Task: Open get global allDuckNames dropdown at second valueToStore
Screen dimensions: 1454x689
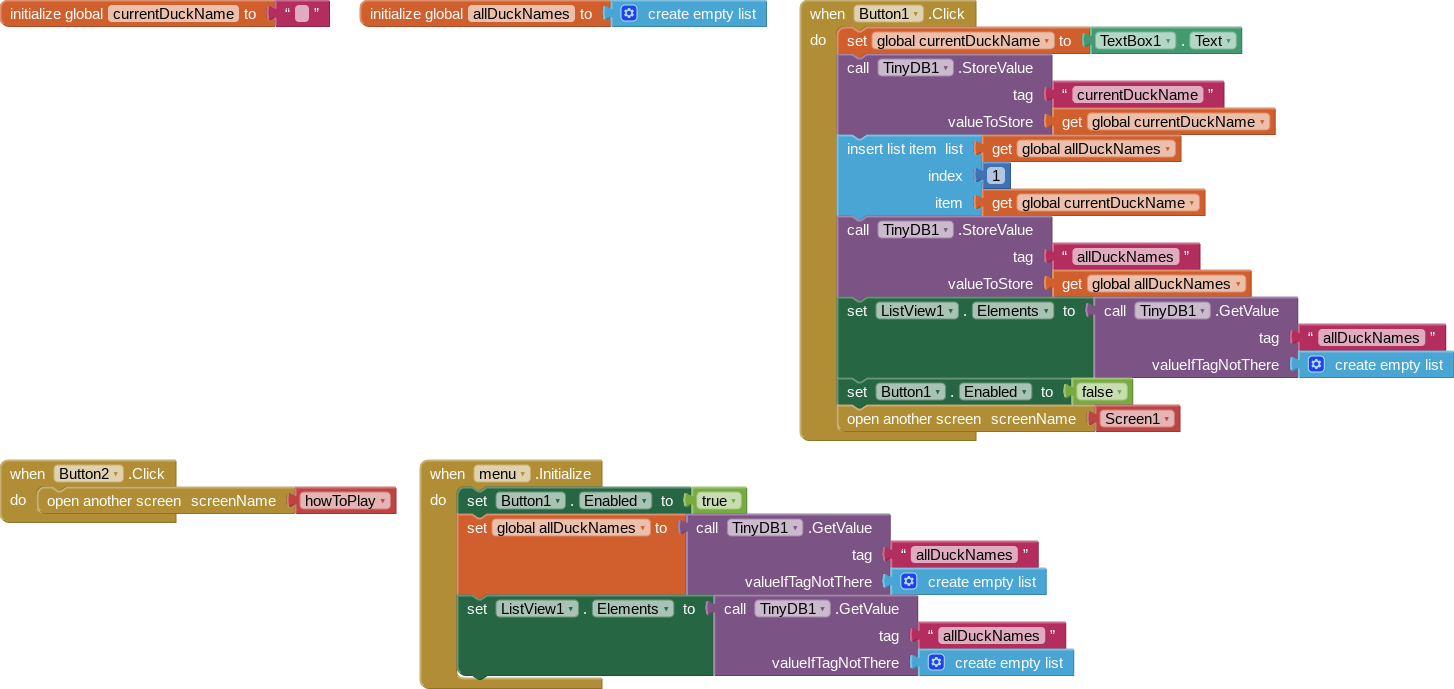Action: click(1166, 284)
